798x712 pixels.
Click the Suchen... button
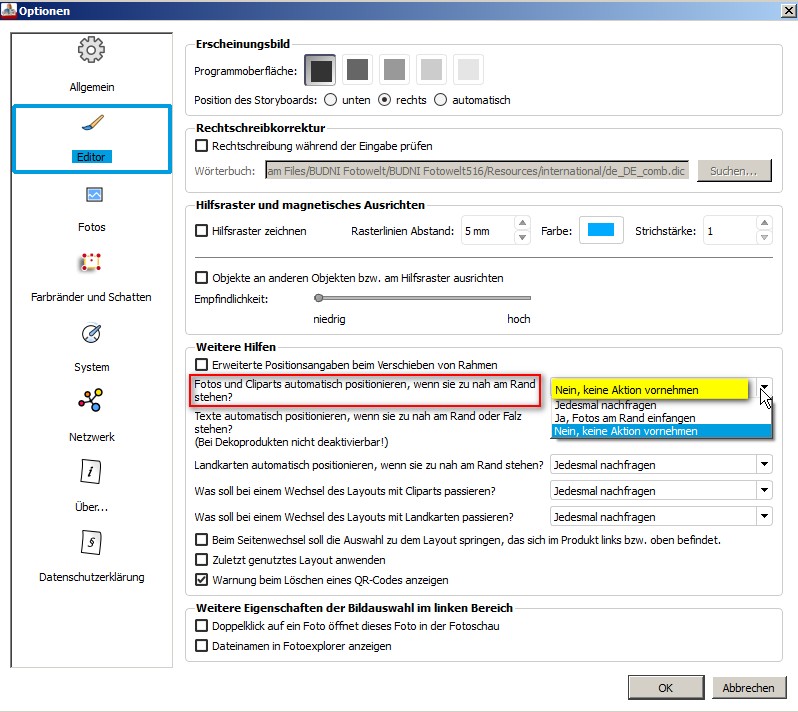(x=734, y=171)
